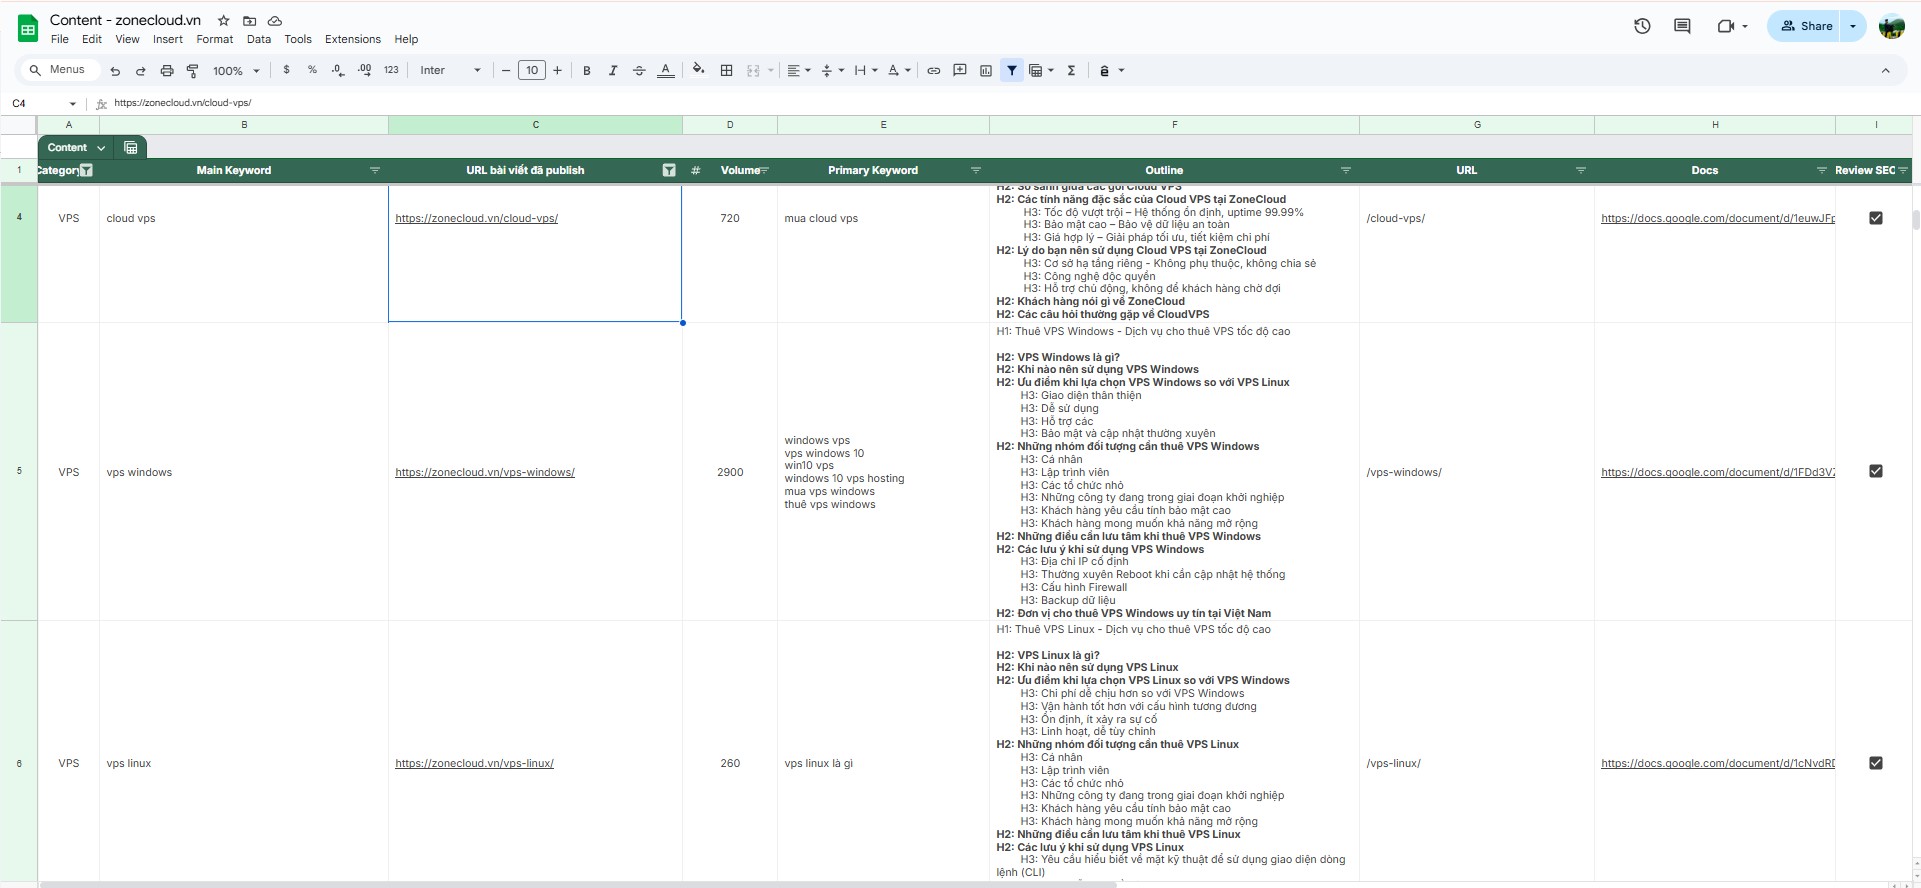Click table view icon beside Content
The width and height of the screenshot is (1921, 888).
point(131,147)
